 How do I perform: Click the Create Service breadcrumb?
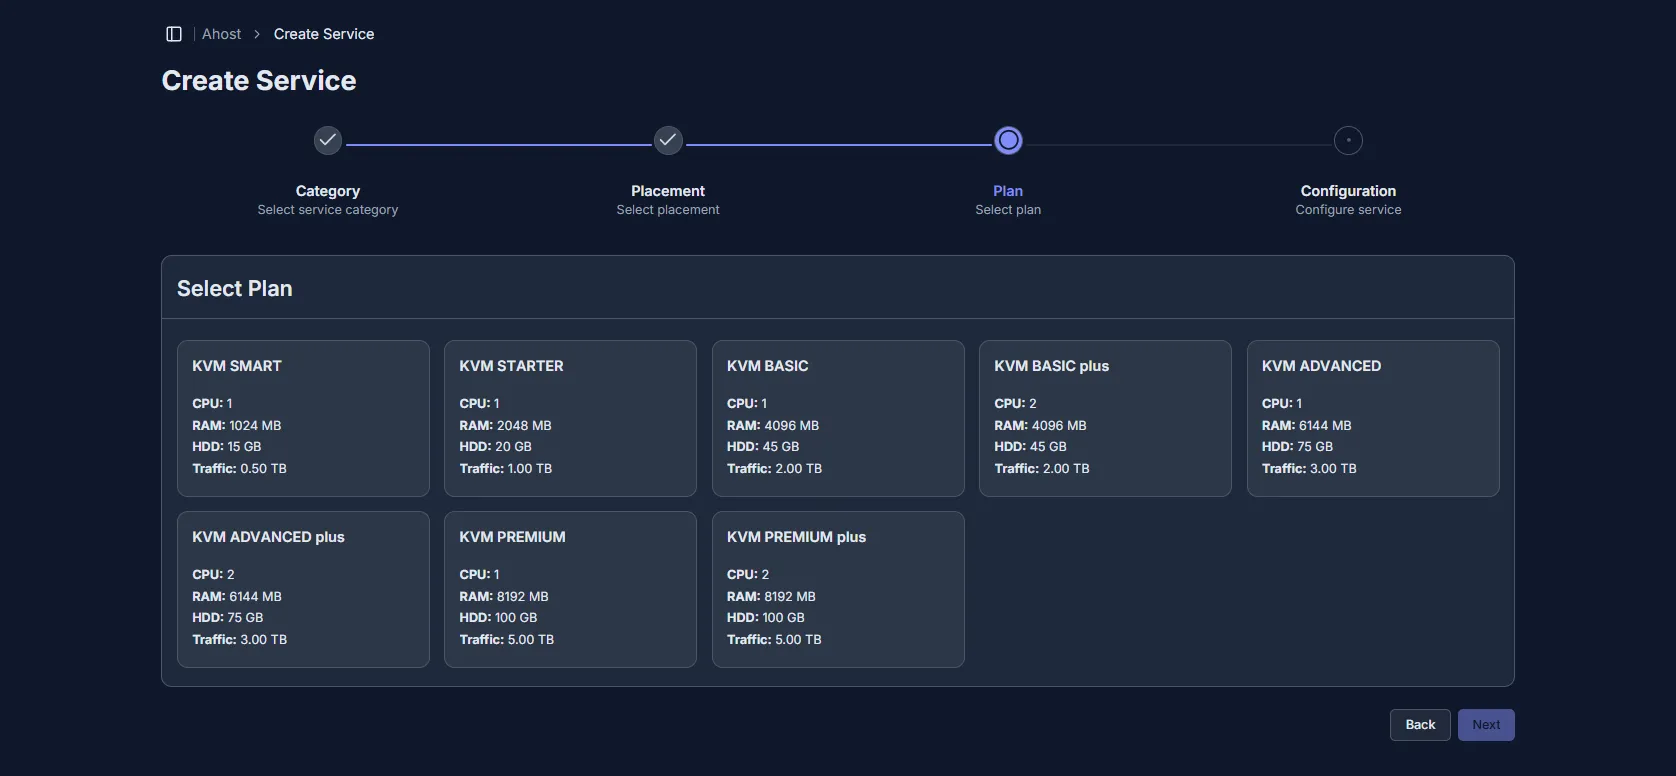(x=324, y=34)
